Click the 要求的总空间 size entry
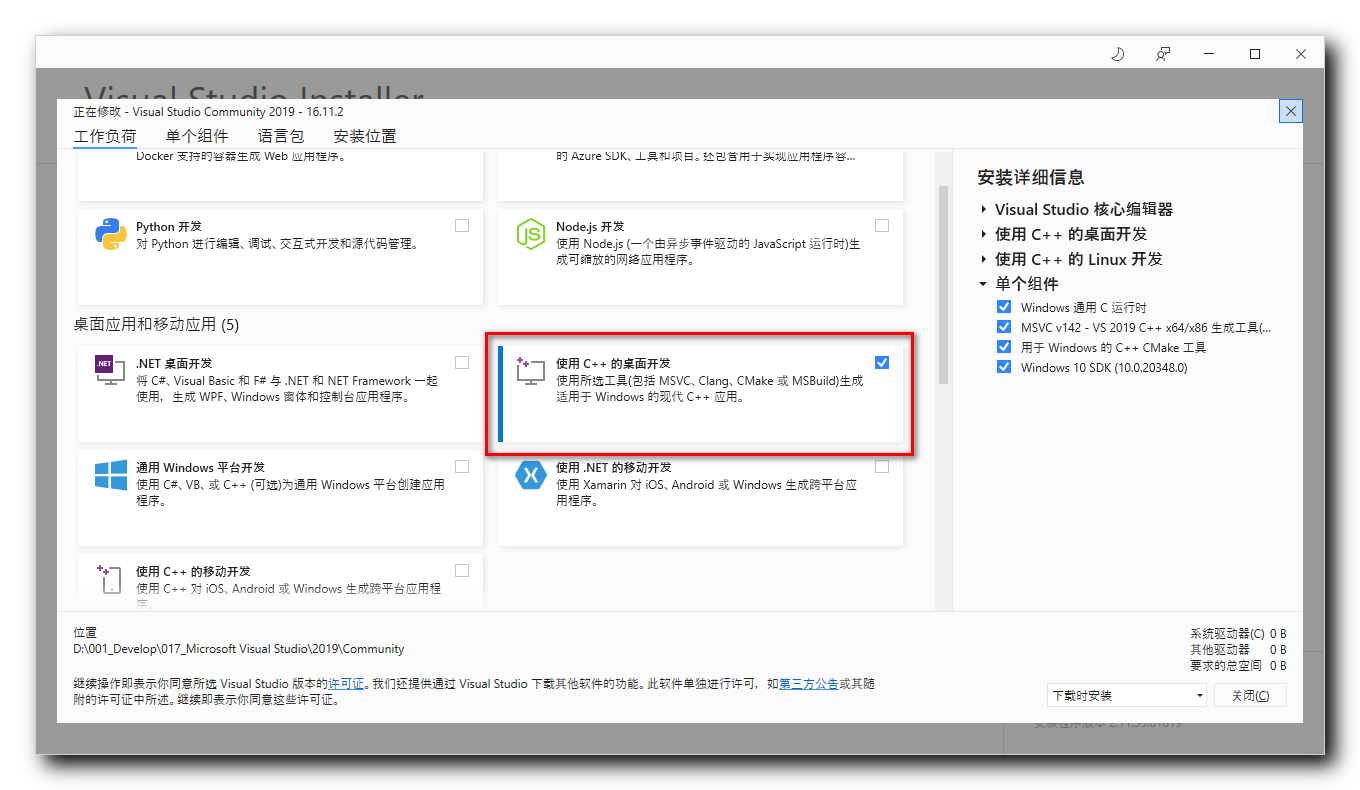 tap(1238, 665)
